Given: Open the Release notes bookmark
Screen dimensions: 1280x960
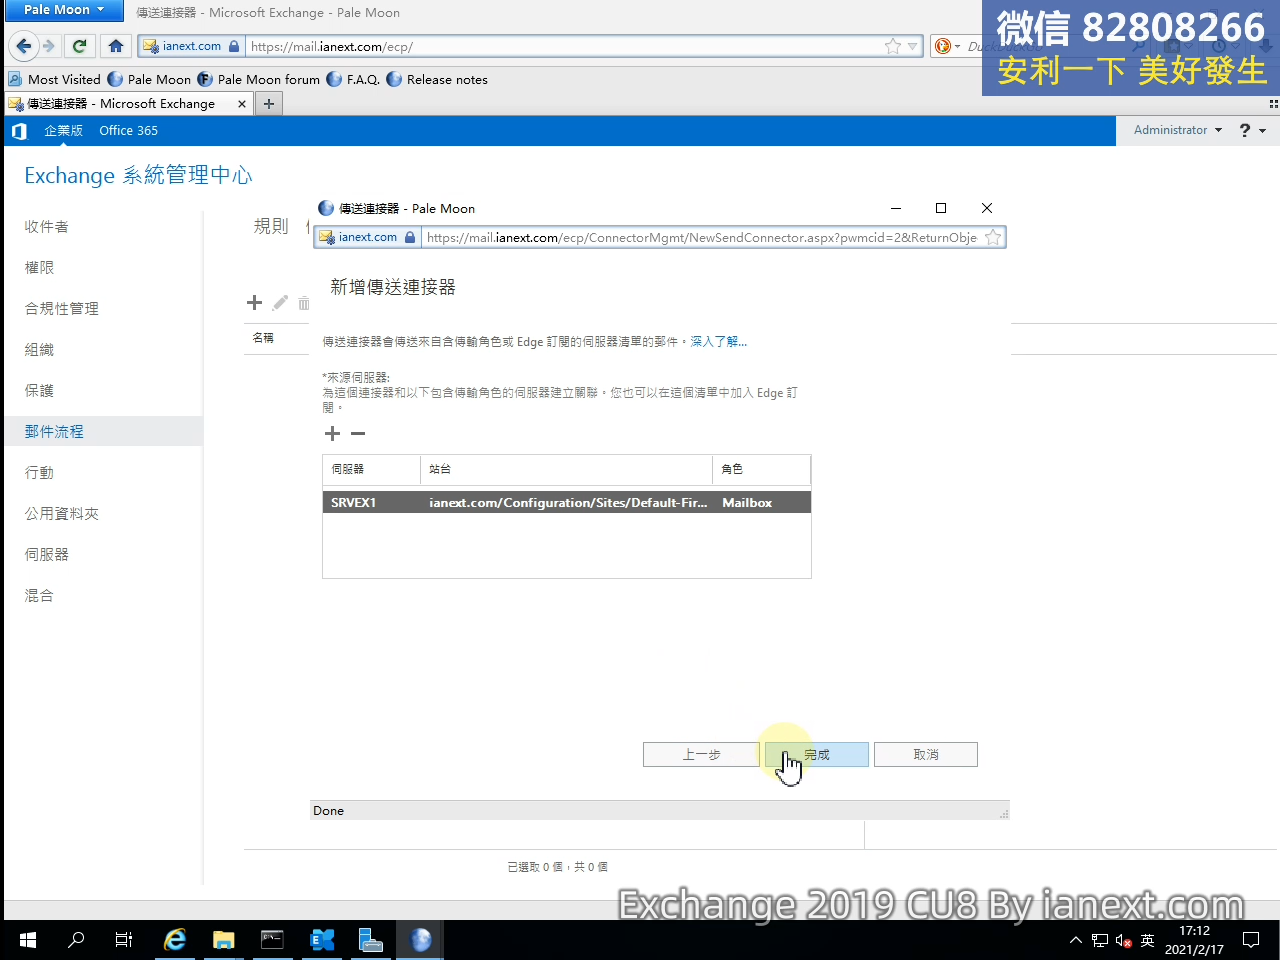Looking at the screenshot, I should (437, 79).
